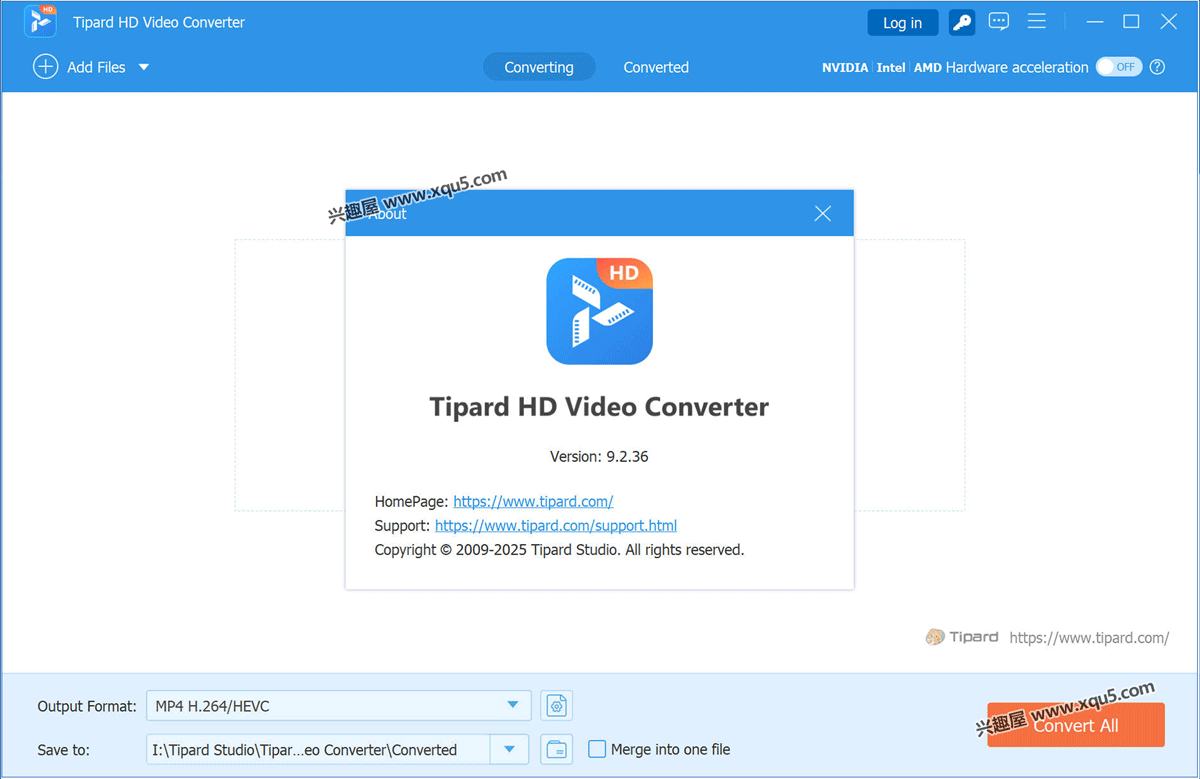Image resolution: width=1200 pixels, height=779 pixels.
Task: Click the Convert All button
Action: tap(1076, 725)
